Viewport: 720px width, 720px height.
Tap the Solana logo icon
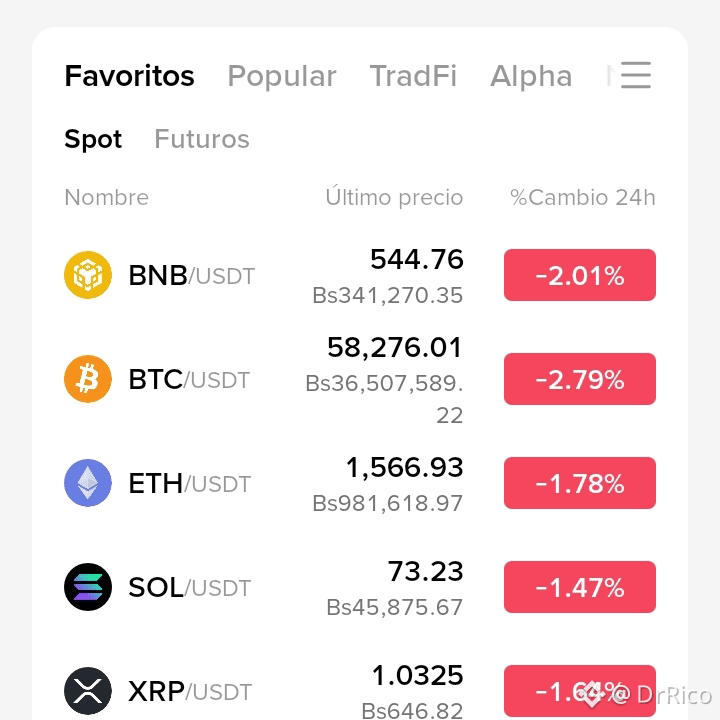88,587
